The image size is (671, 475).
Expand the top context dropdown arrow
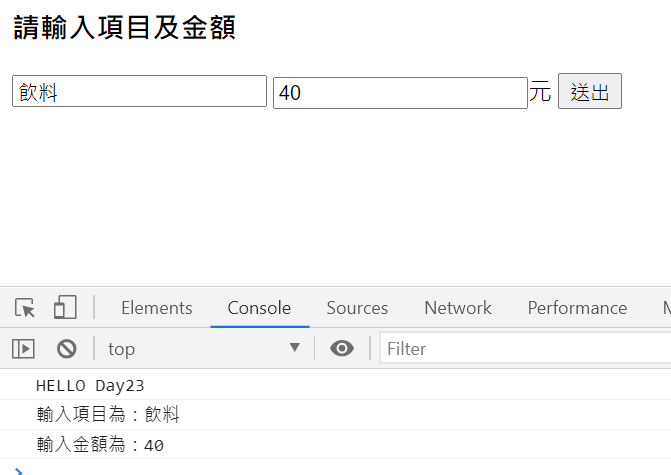coord(294,347)
